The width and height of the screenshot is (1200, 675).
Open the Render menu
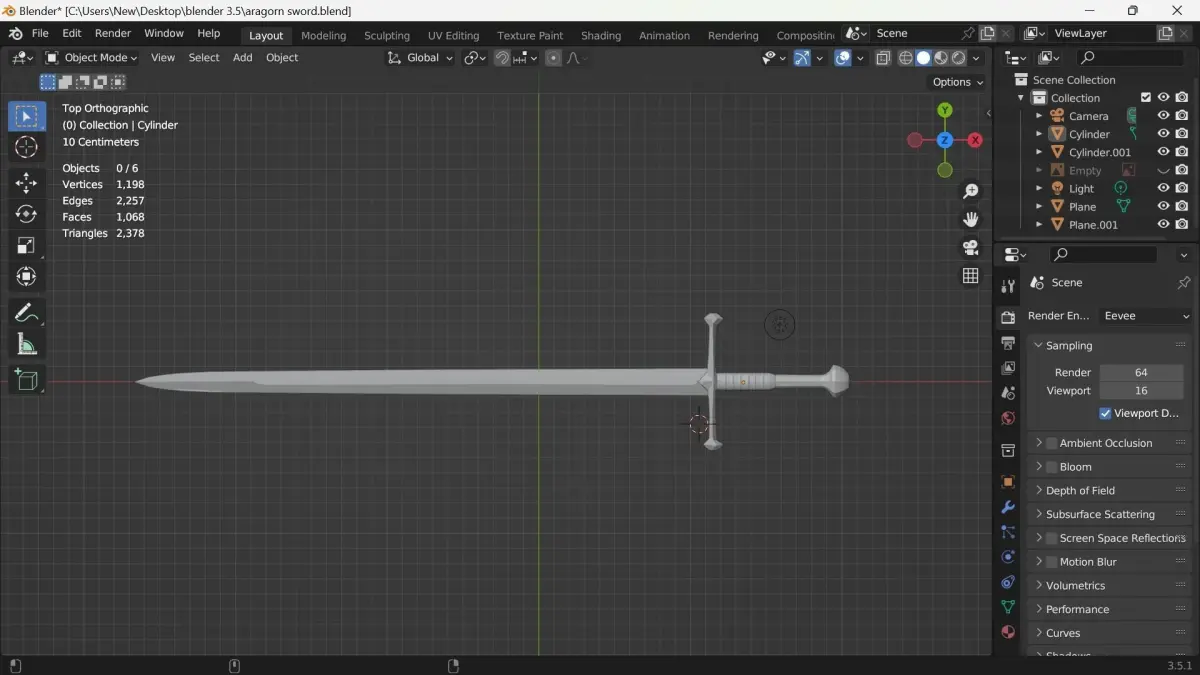pos(113,33)
